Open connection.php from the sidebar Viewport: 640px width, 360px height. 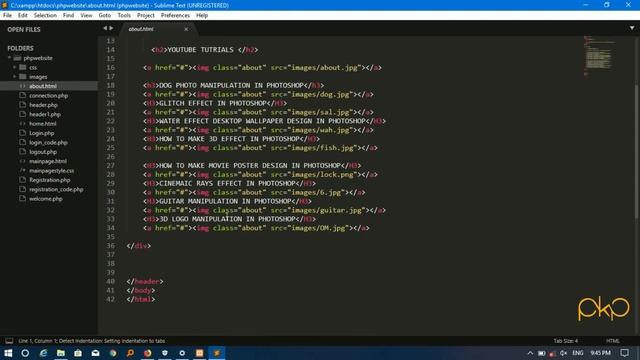49,96
